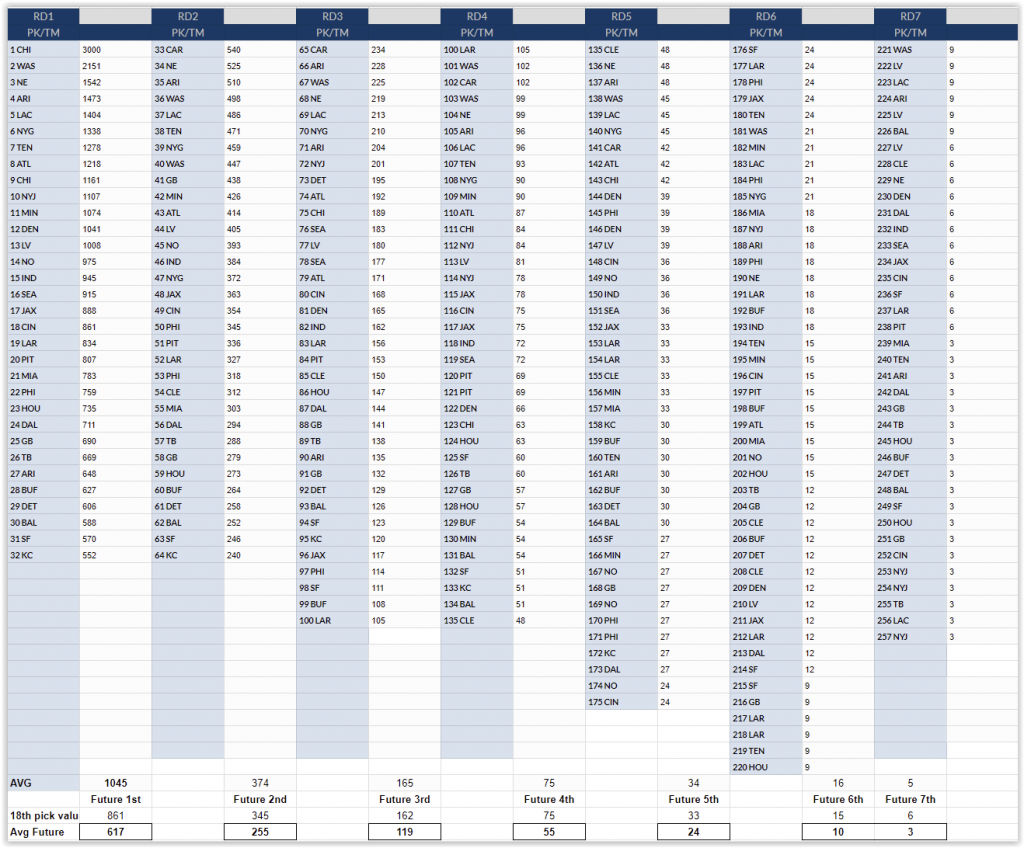Select the 1045 average value cell
1024x848 pixels.
[113, 783]
